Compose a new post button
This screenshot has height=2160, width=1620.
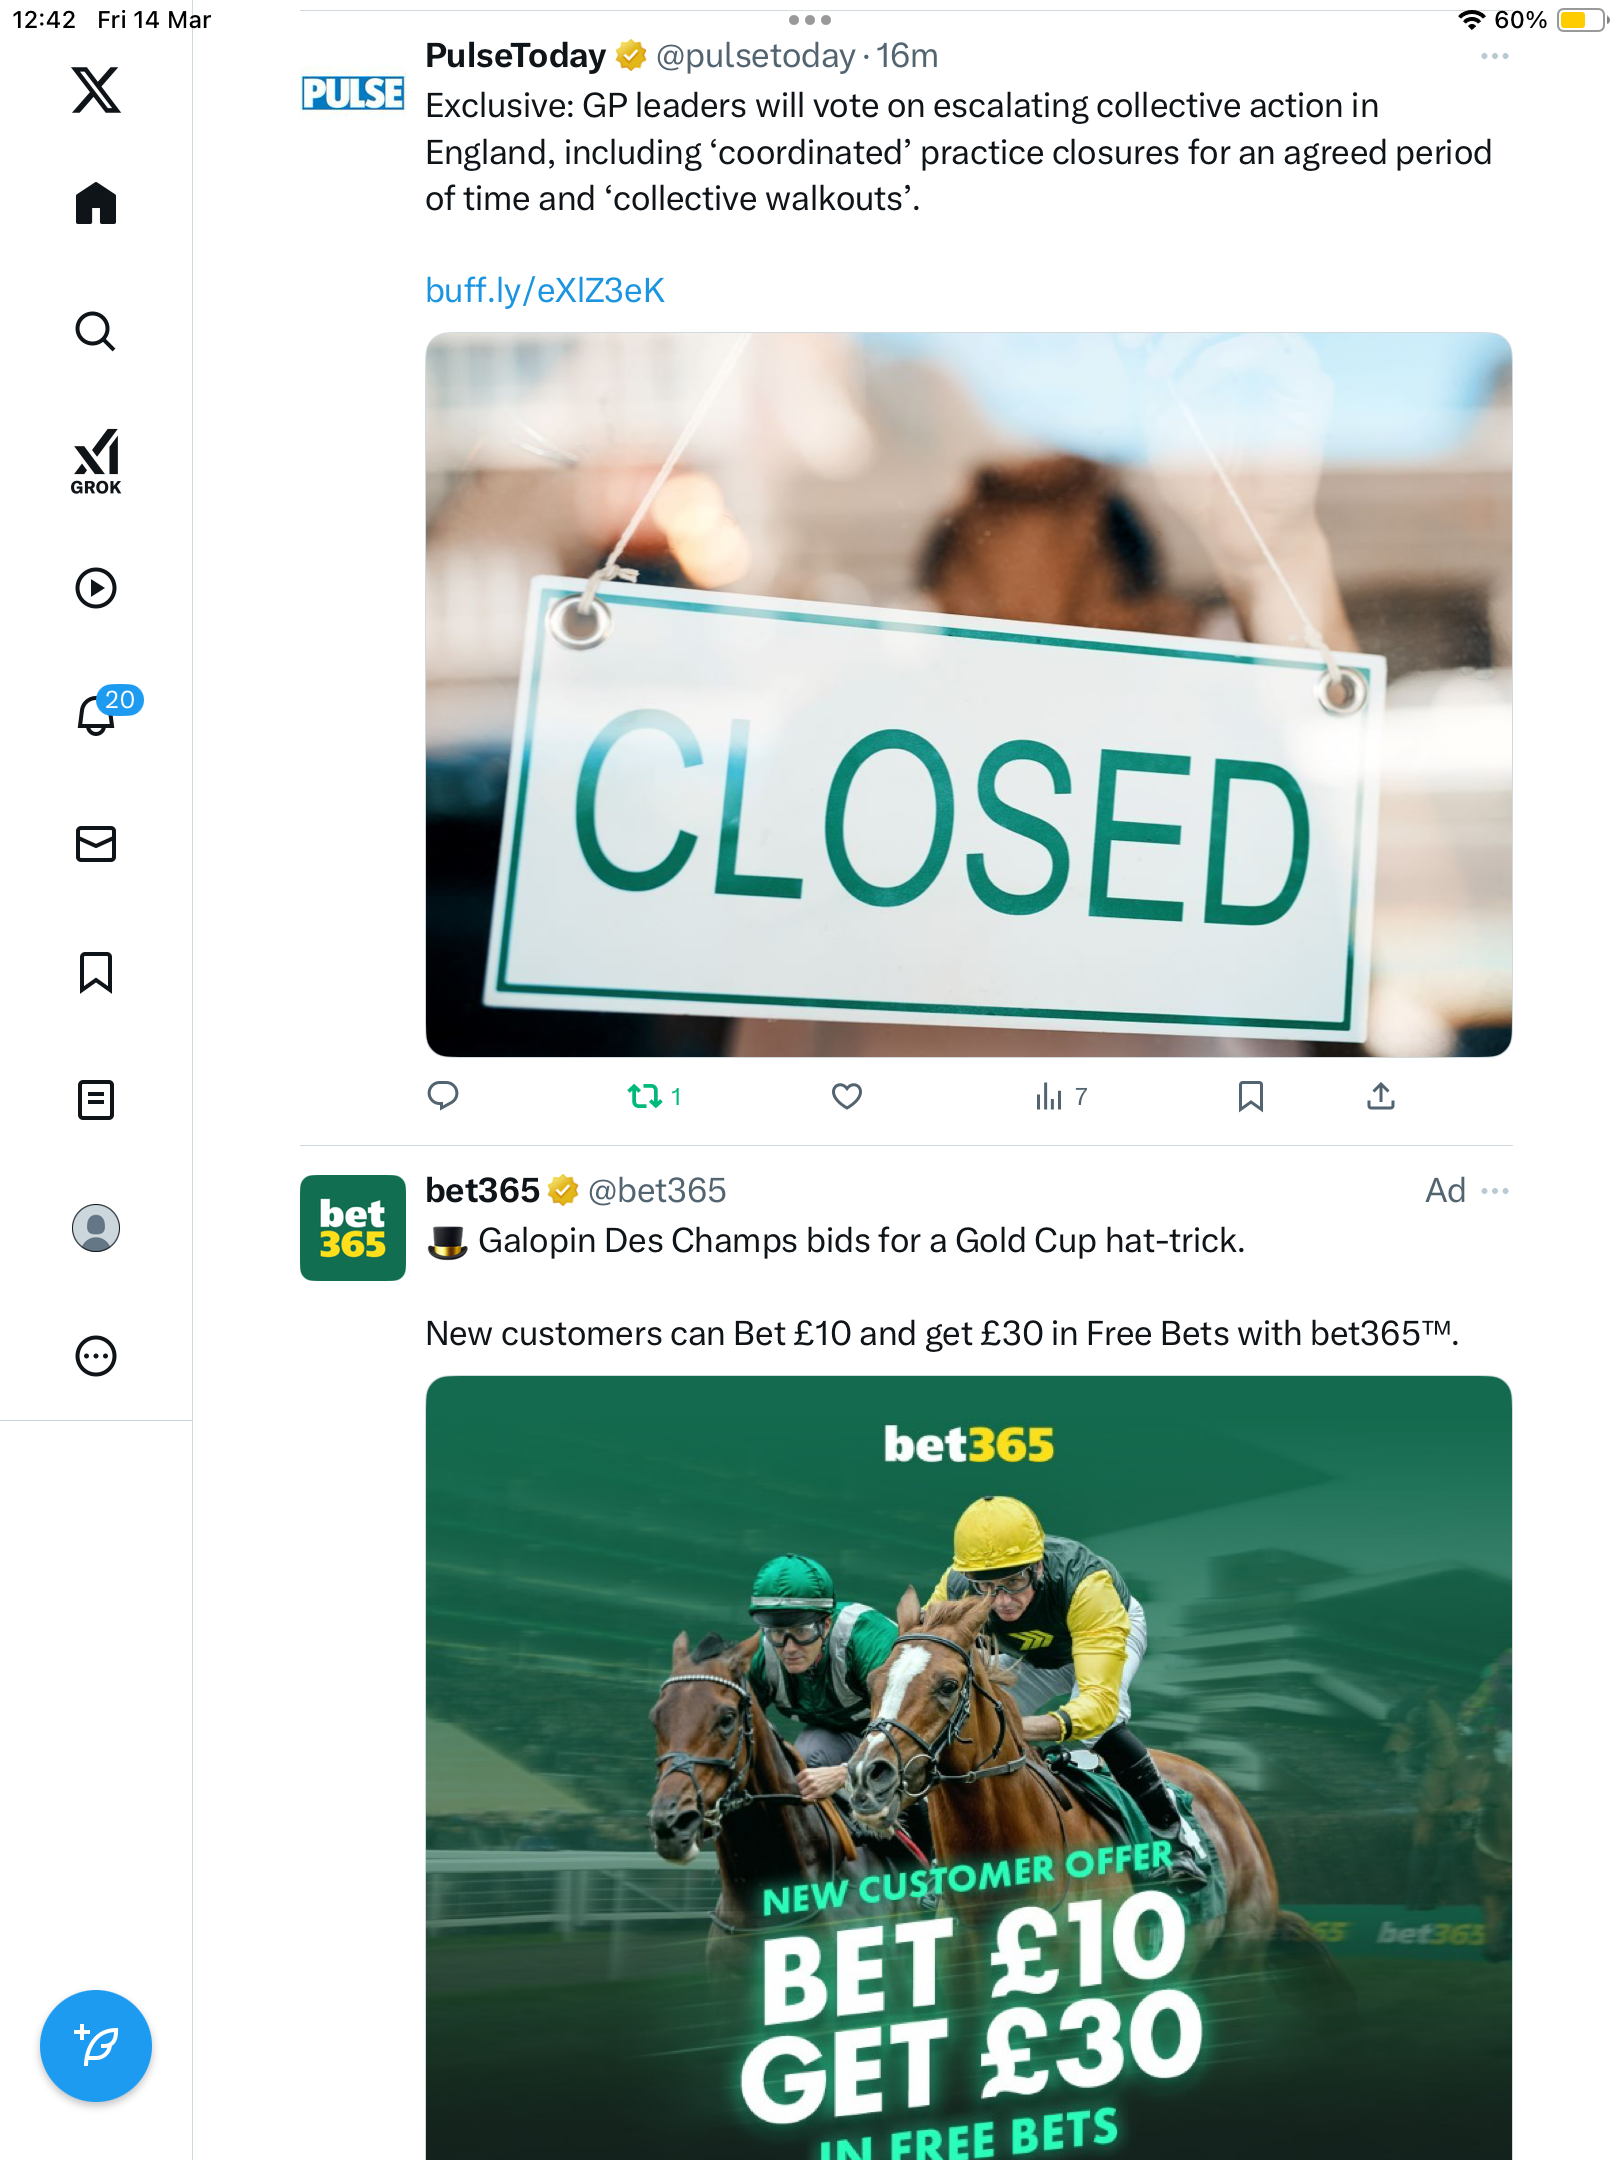coord(96,2046)
